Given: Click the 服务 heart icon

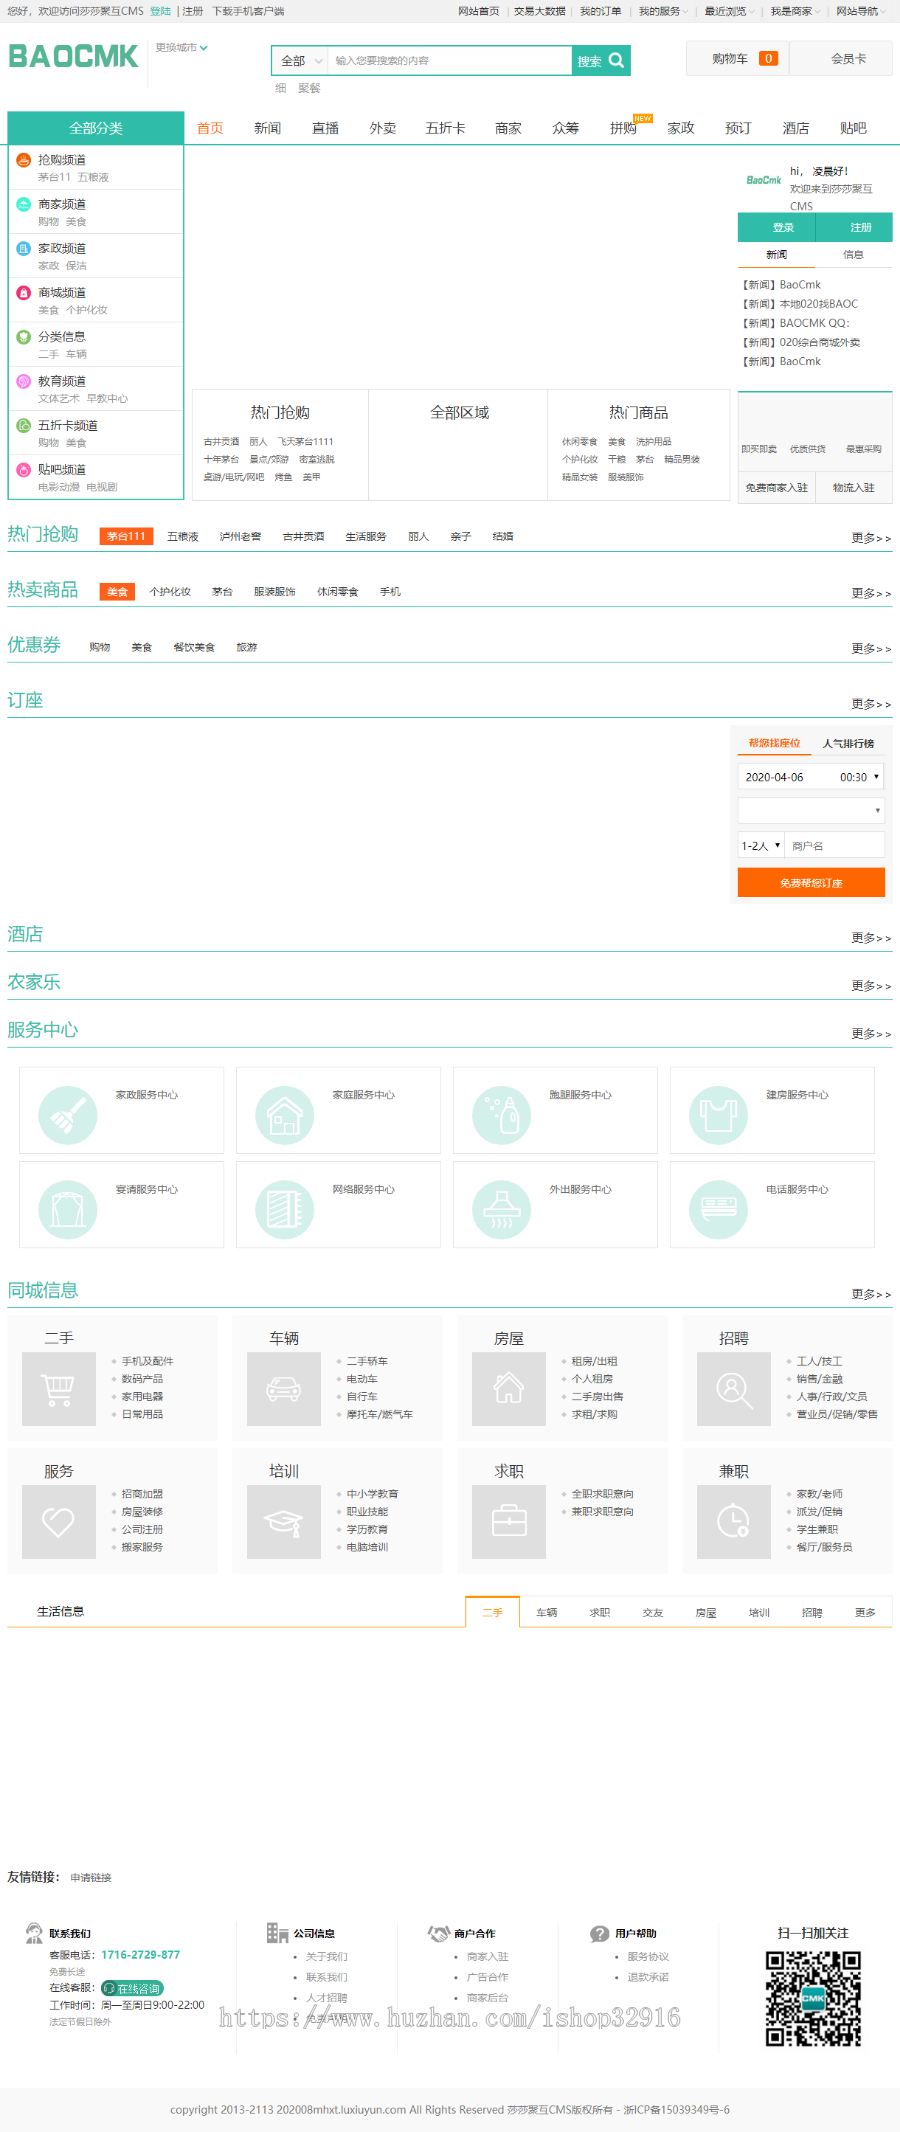Looking at the screenshot, I should tap(59, 1522).
